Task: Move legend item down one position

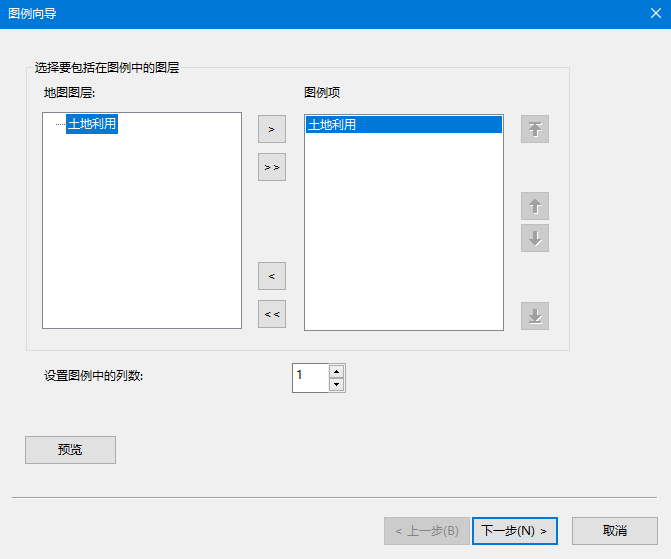Action: point(534,238)
